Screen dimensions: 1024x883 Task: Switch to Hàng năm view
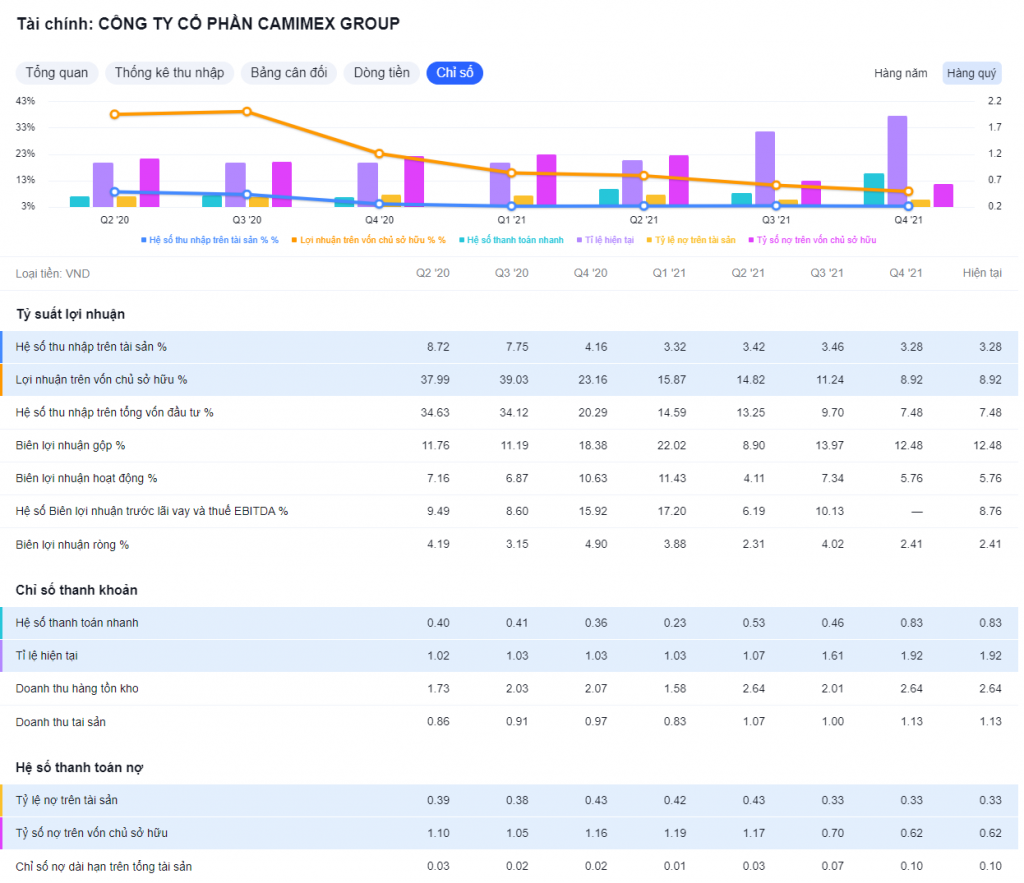click(901, 73)
